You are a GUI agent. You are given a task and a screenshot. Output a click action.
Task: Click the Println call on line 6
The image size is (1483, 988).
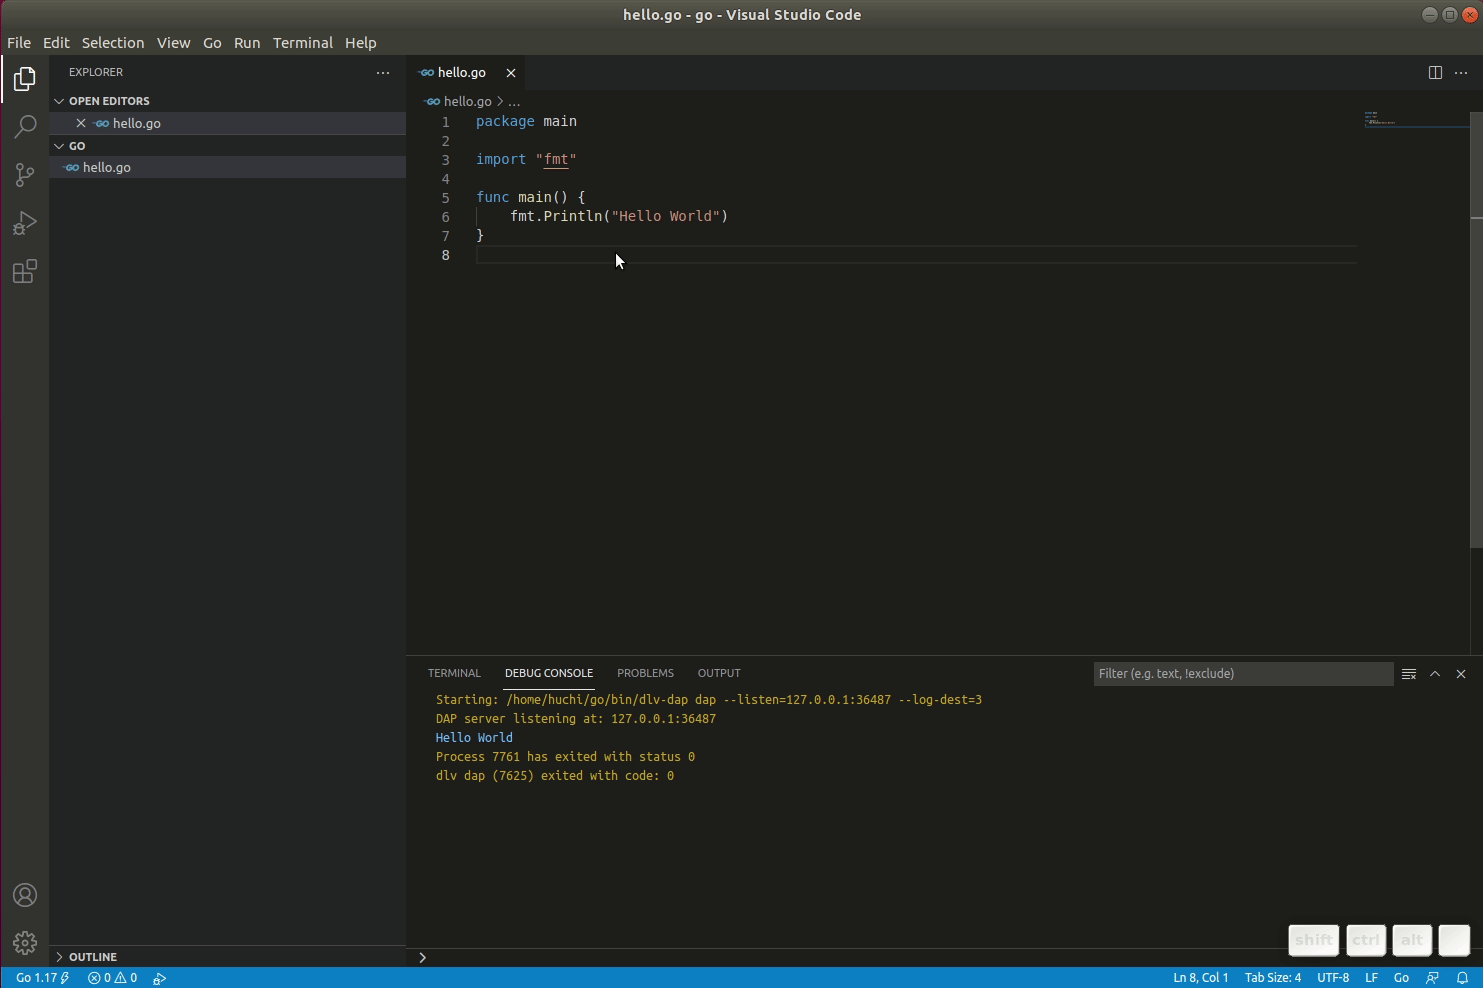click(573, 217)
